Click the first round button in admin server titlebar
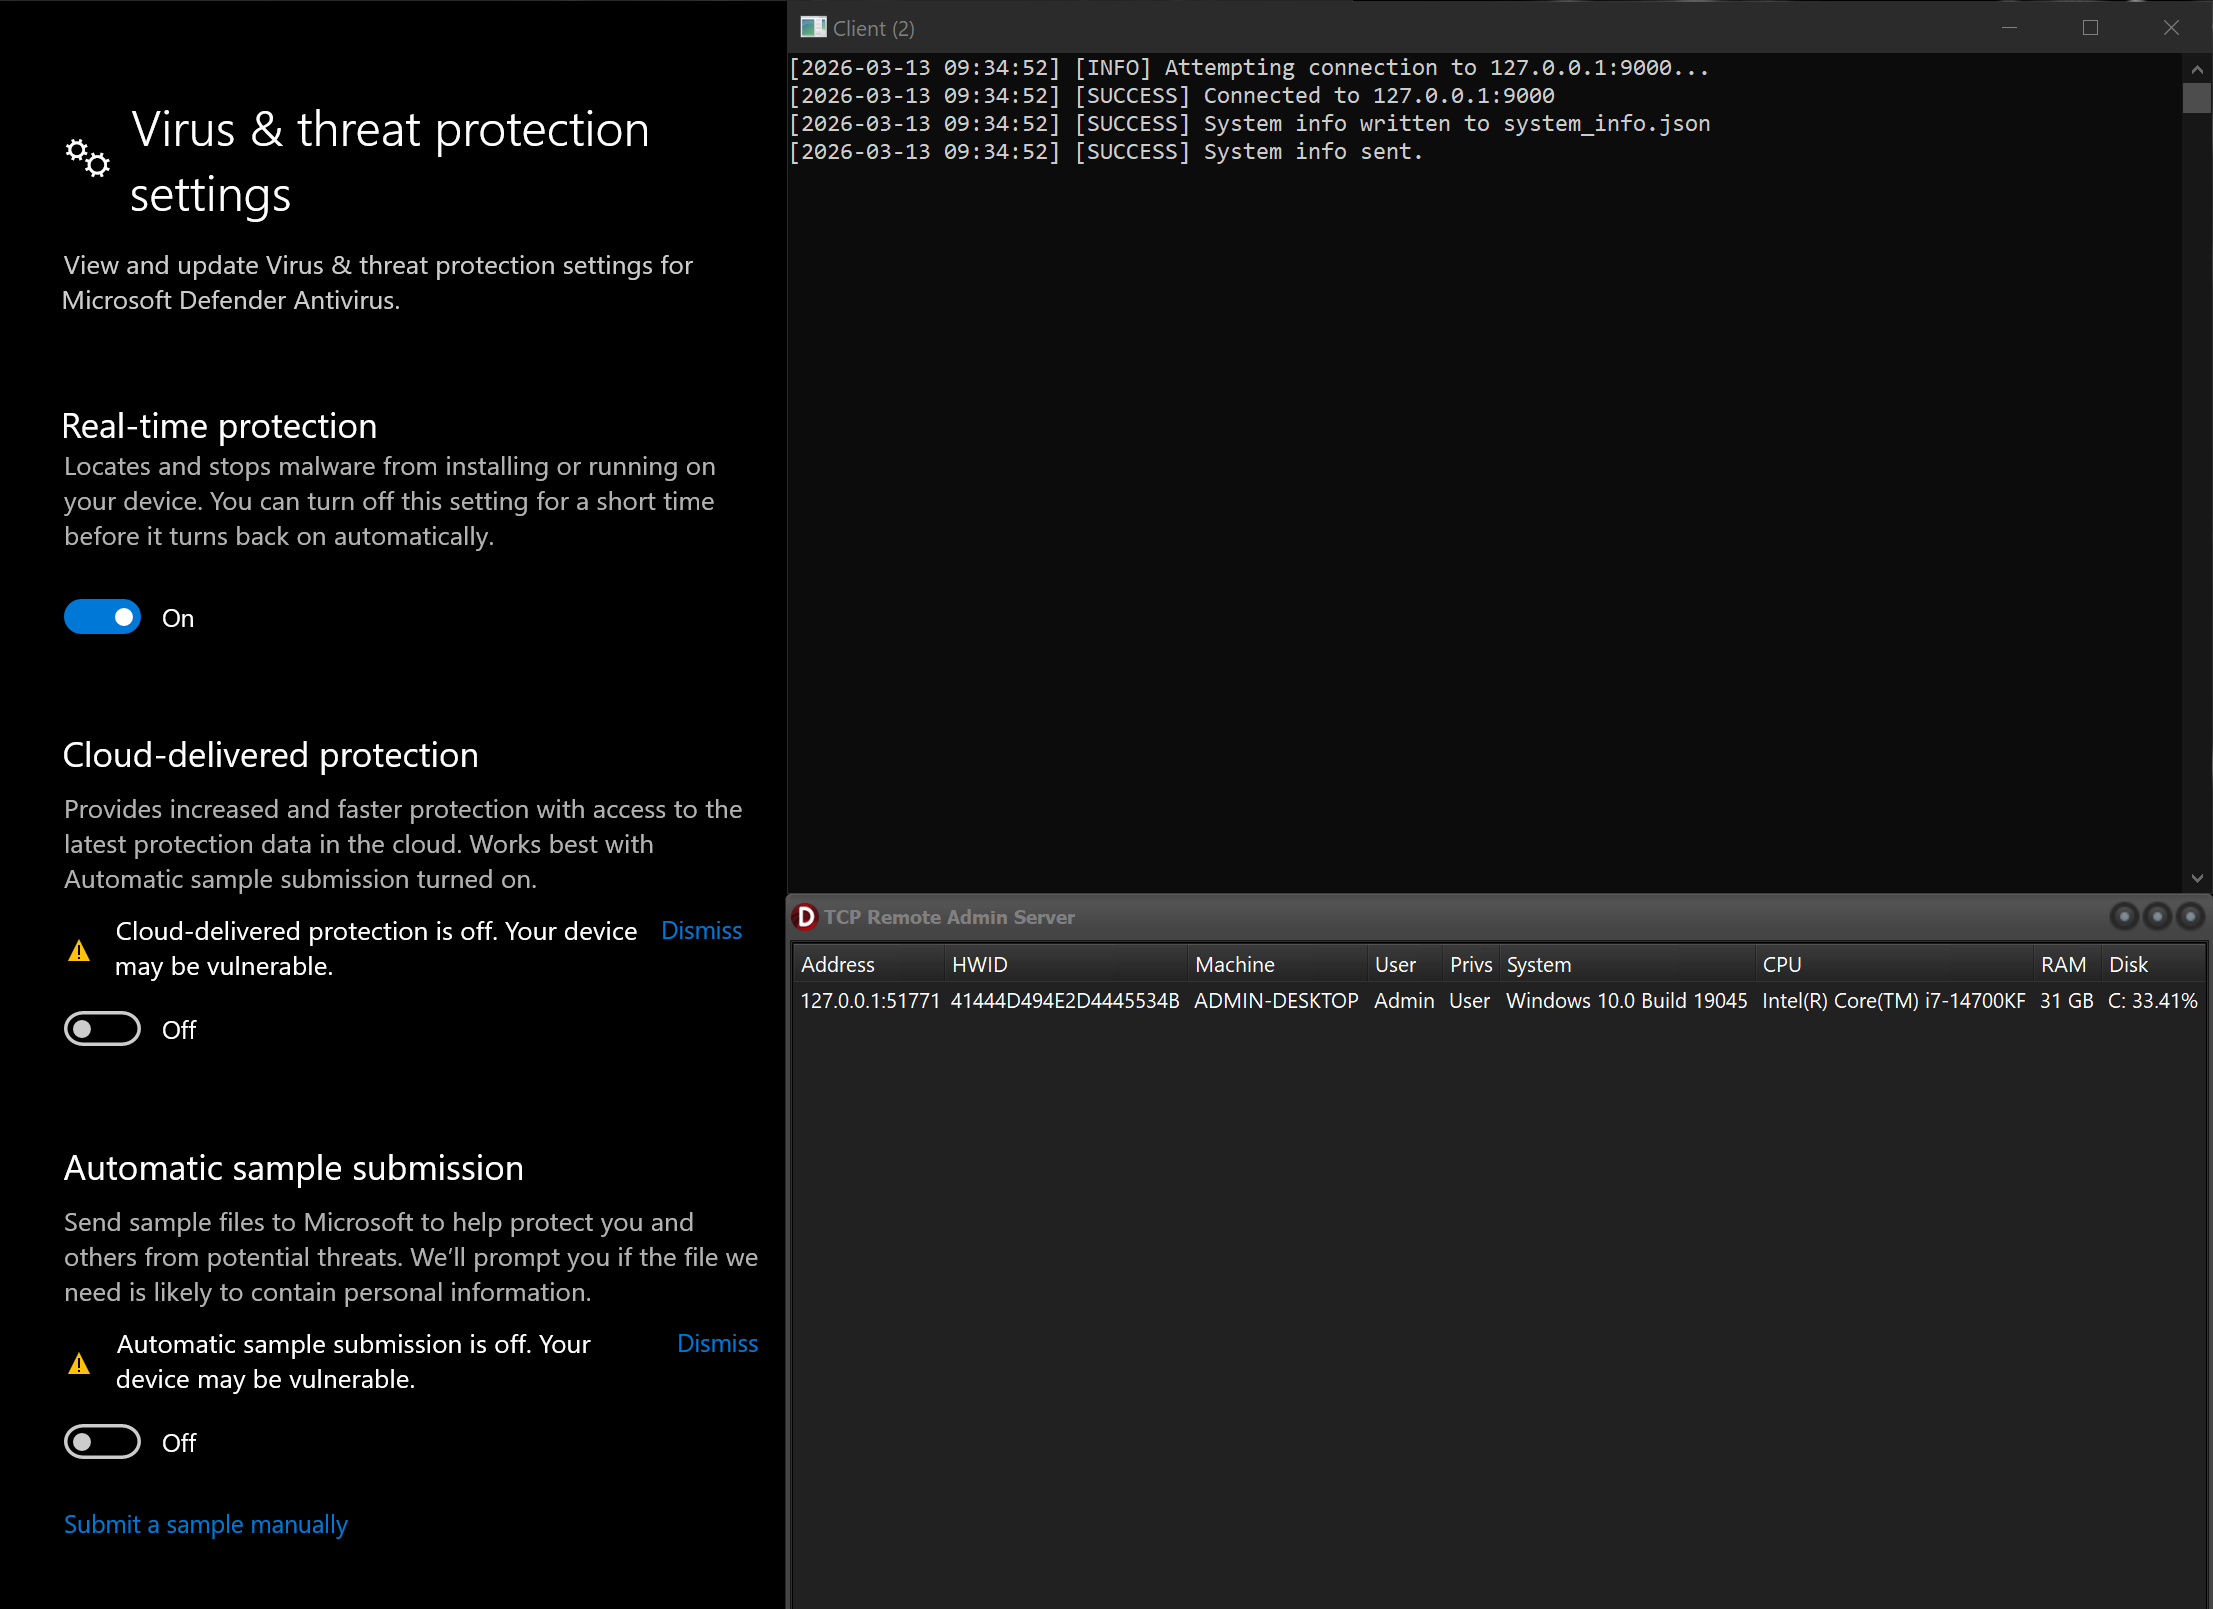 (2122, 916)
